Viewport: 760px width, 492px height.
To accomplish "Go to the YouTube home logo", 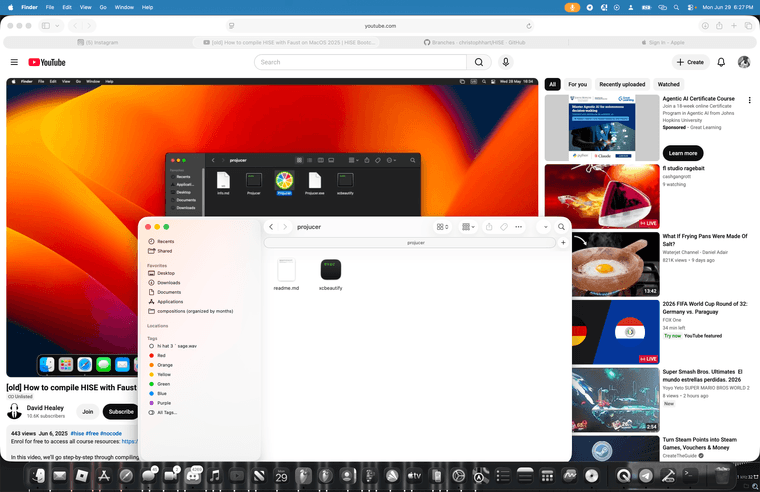I will (x=47, y=62).
